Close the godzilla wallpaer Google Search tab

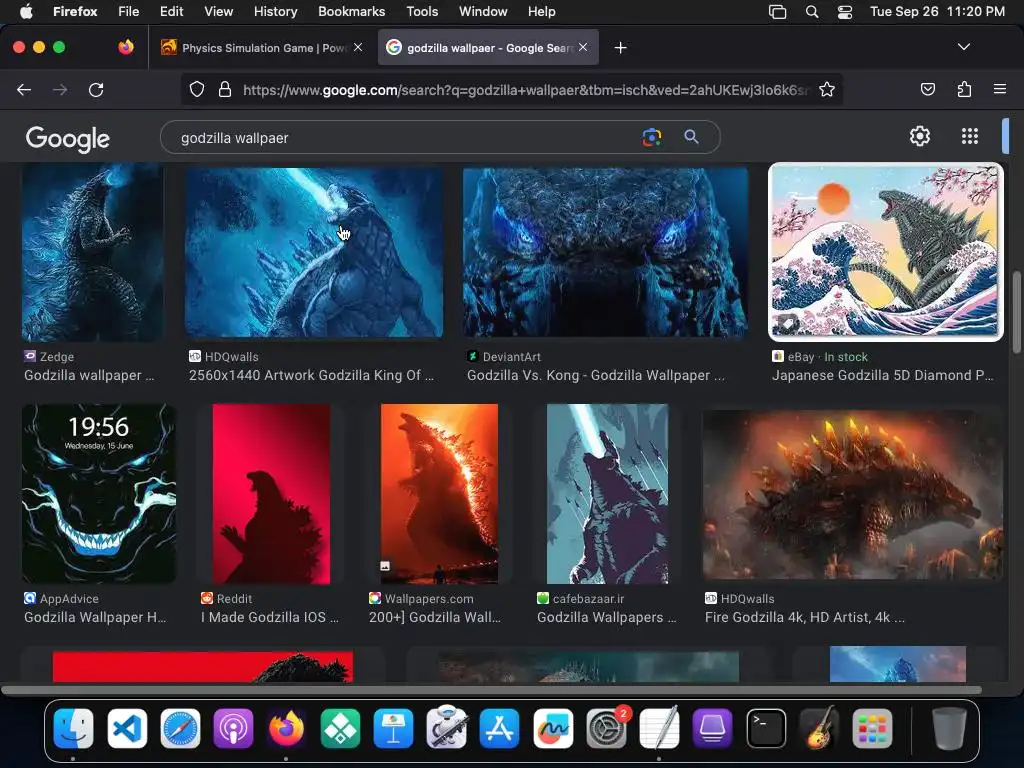(583, 47)
